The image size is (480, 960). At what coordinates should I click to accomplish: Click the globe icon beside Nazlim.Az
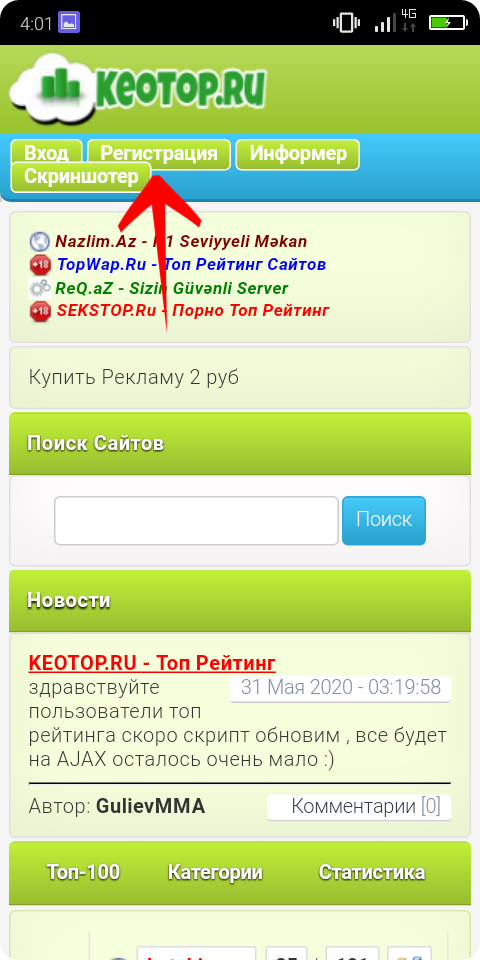40,241
